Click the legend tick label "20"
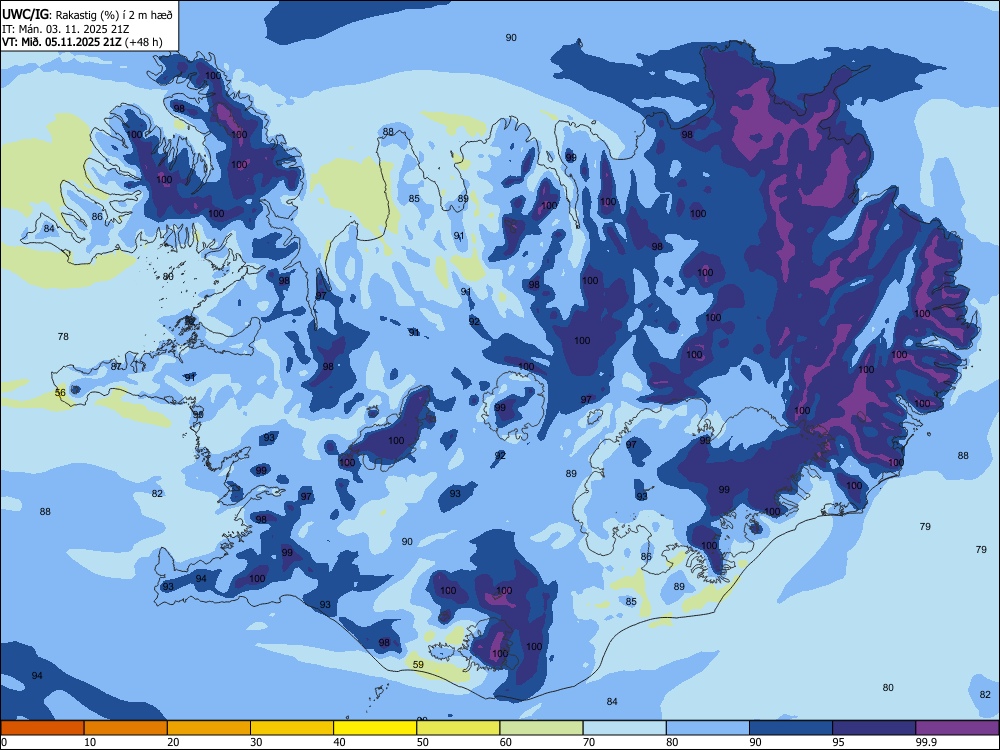 click(173, 742)
